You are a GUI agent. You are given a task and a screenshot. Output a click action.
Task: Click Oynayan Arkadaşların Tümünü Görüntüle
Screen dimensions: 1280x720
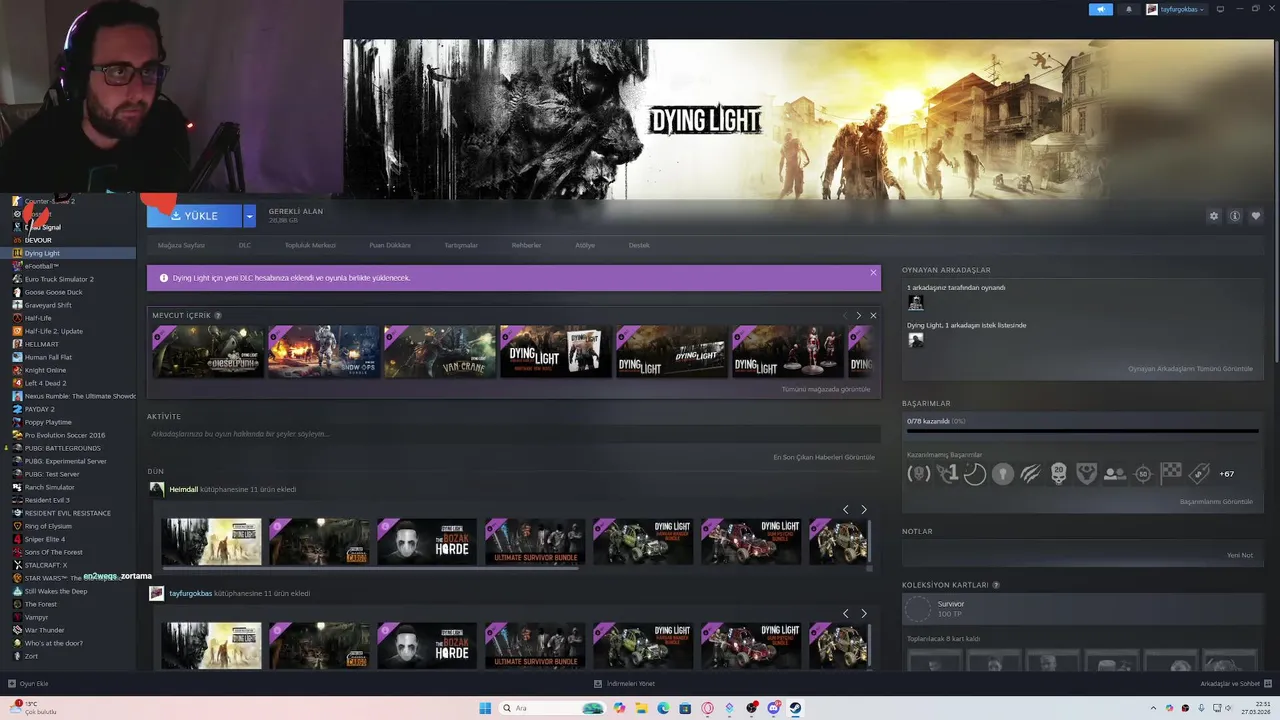[1190, 369]
